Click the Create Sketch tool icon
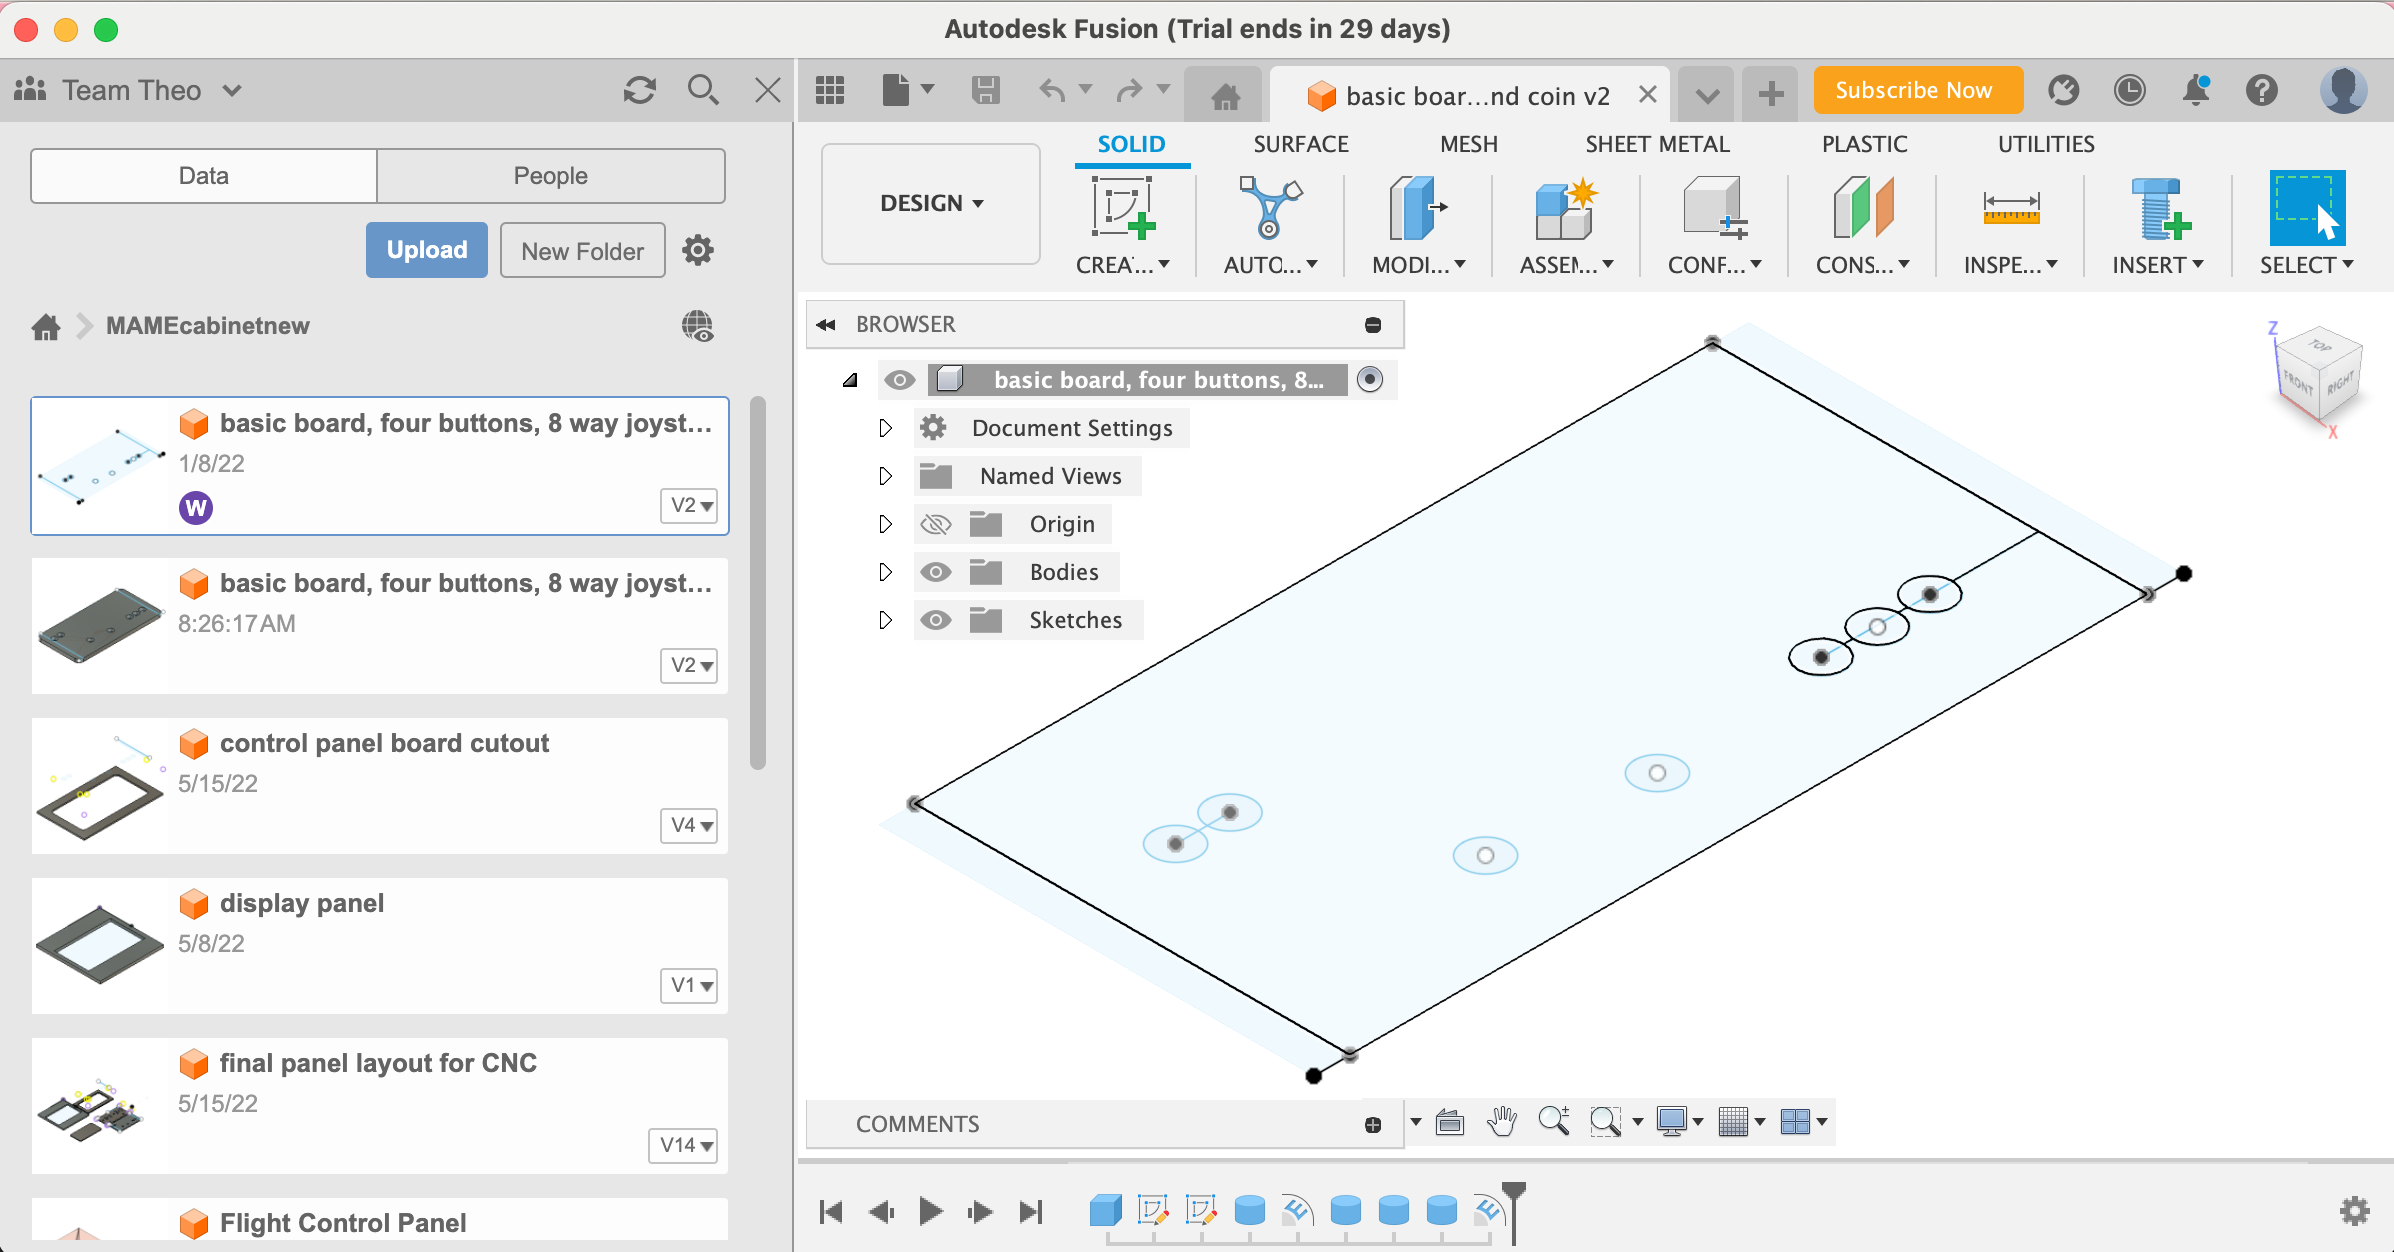This screenshot has width=2394, height=1252. click(1122, 208)
